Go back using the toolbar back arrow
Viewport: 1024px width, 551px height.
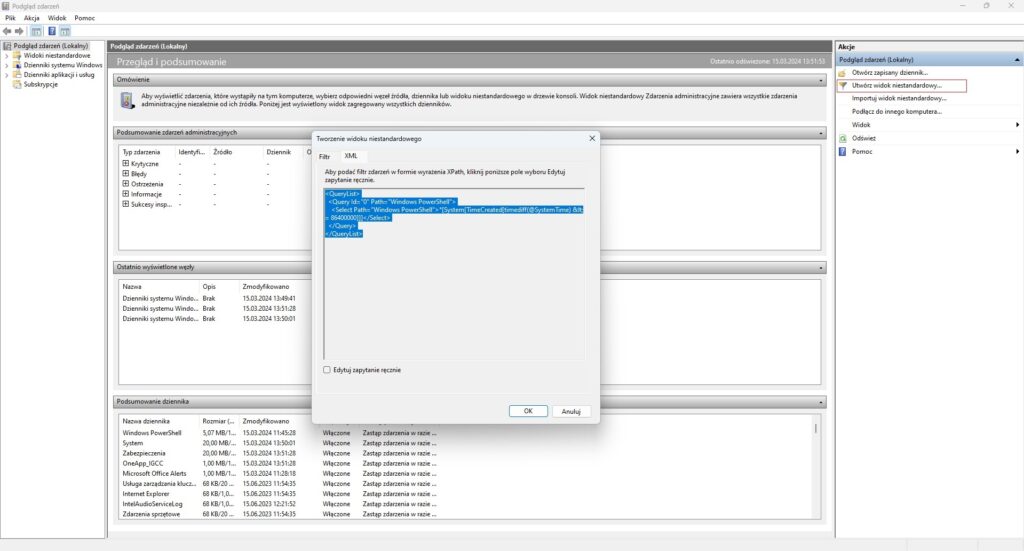(7, 31)
